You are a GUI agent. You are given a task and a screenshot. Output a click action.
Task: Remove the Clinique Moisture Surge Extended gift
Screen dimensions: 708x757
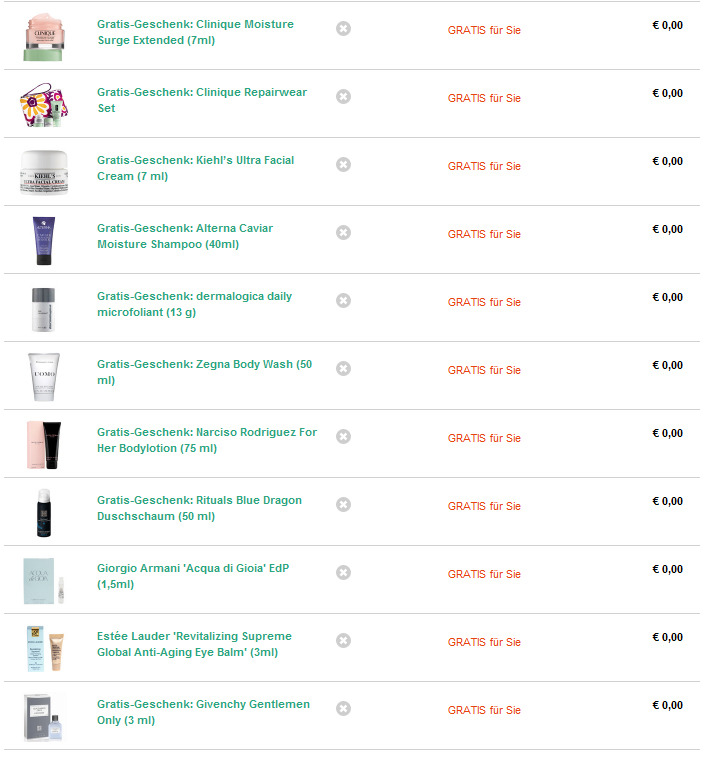343,29
